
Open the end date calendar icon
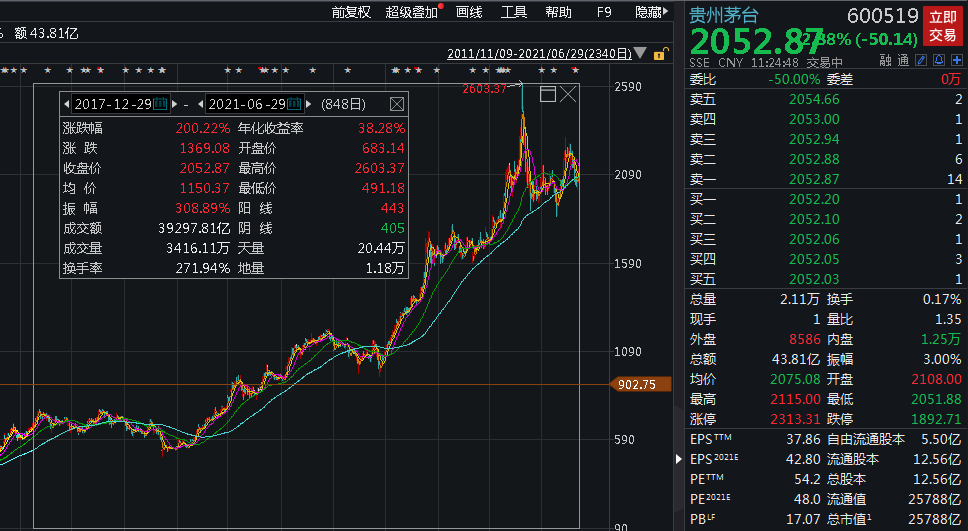294,104
